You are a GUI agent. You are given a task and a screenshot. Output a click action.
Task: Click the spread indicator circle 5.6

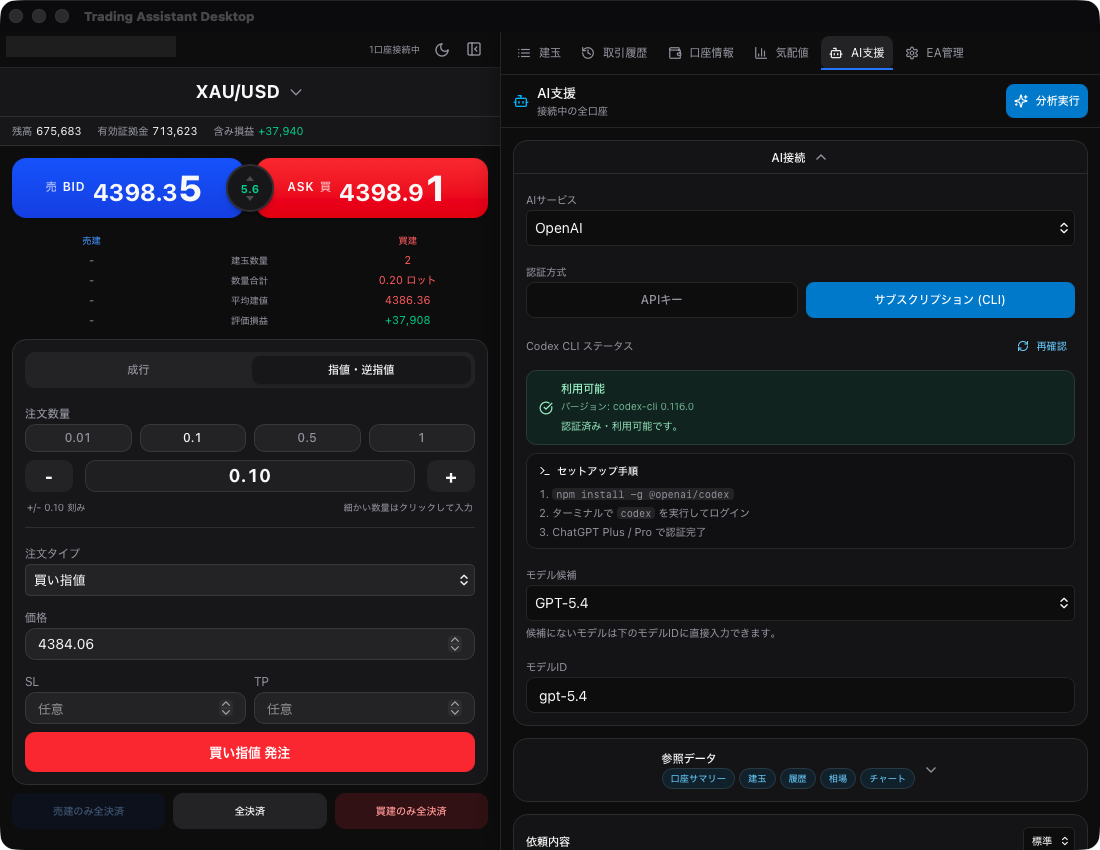pos(250,188)
